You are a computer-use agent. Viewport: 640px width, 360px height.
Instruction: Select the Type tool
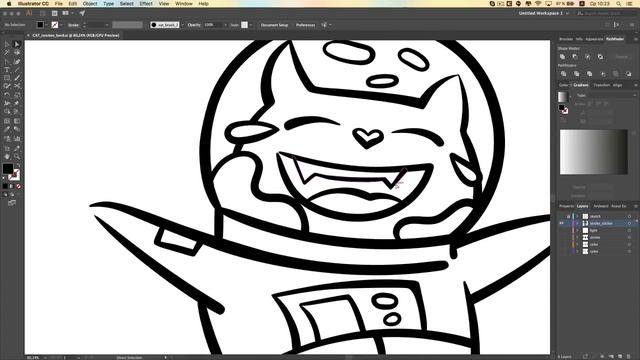tap(7, 70)
